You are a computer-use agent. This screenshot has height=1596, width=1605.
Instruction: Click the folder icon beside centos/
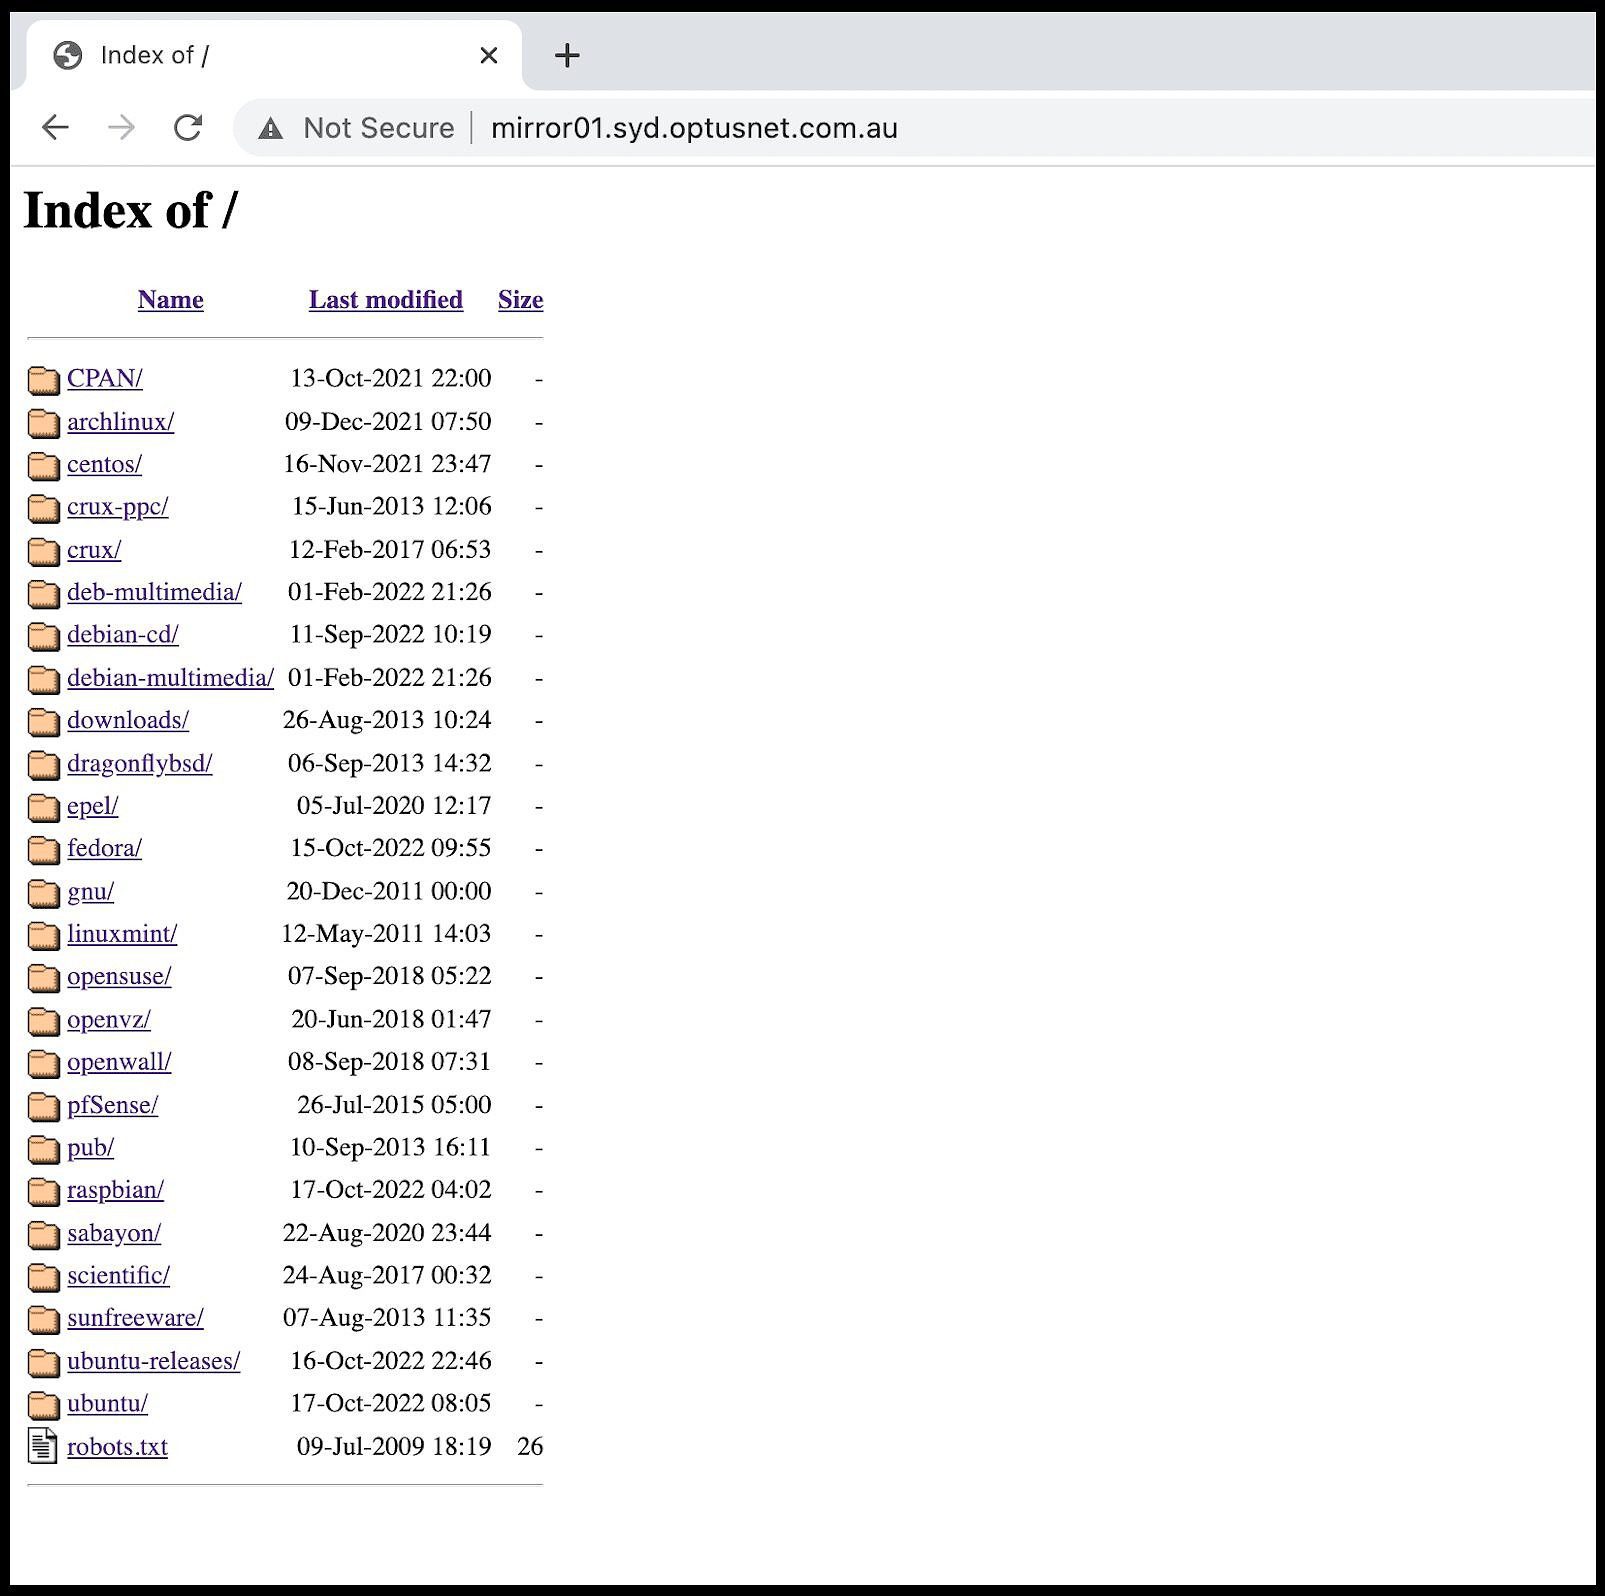point(44,466)
